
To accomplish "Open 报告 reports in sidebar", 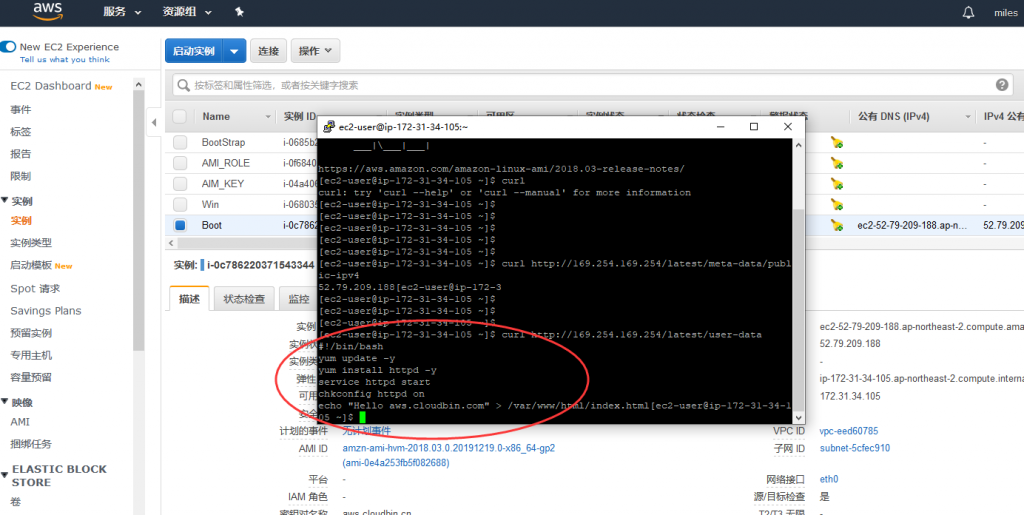I will pyautogui.click(x=21, y=154).
